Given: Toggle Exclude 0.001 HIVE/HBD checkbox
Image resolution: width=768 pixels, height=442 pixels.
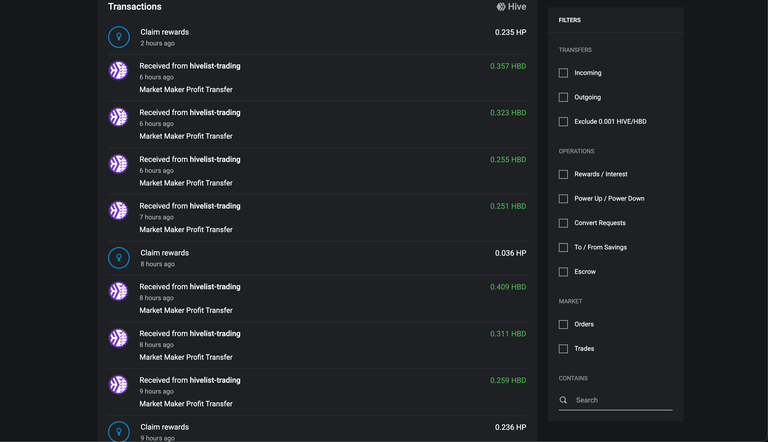Looking at the screenshot, I should coord(563,122).
